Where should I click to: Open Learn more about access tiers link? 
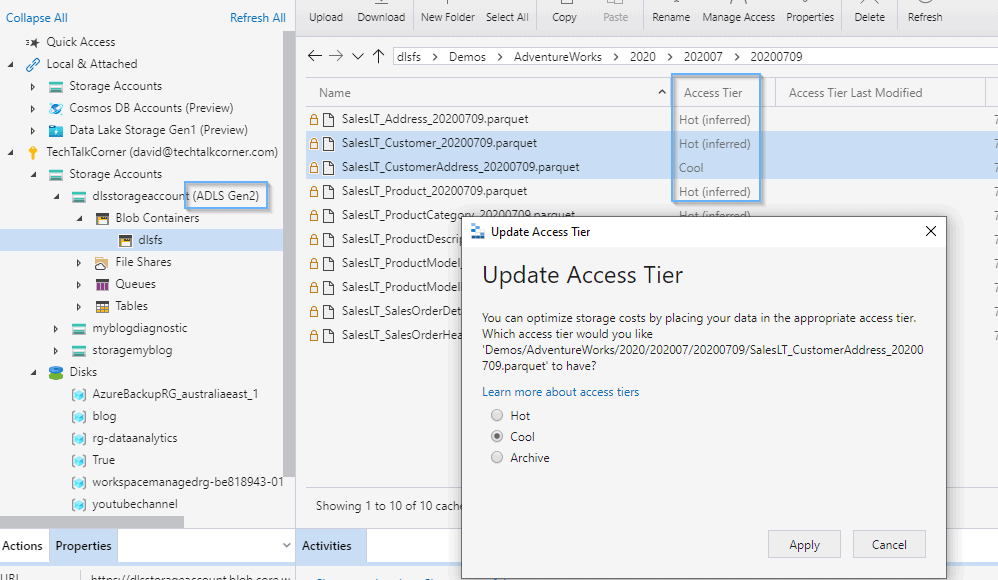click(x=560, y=392)
